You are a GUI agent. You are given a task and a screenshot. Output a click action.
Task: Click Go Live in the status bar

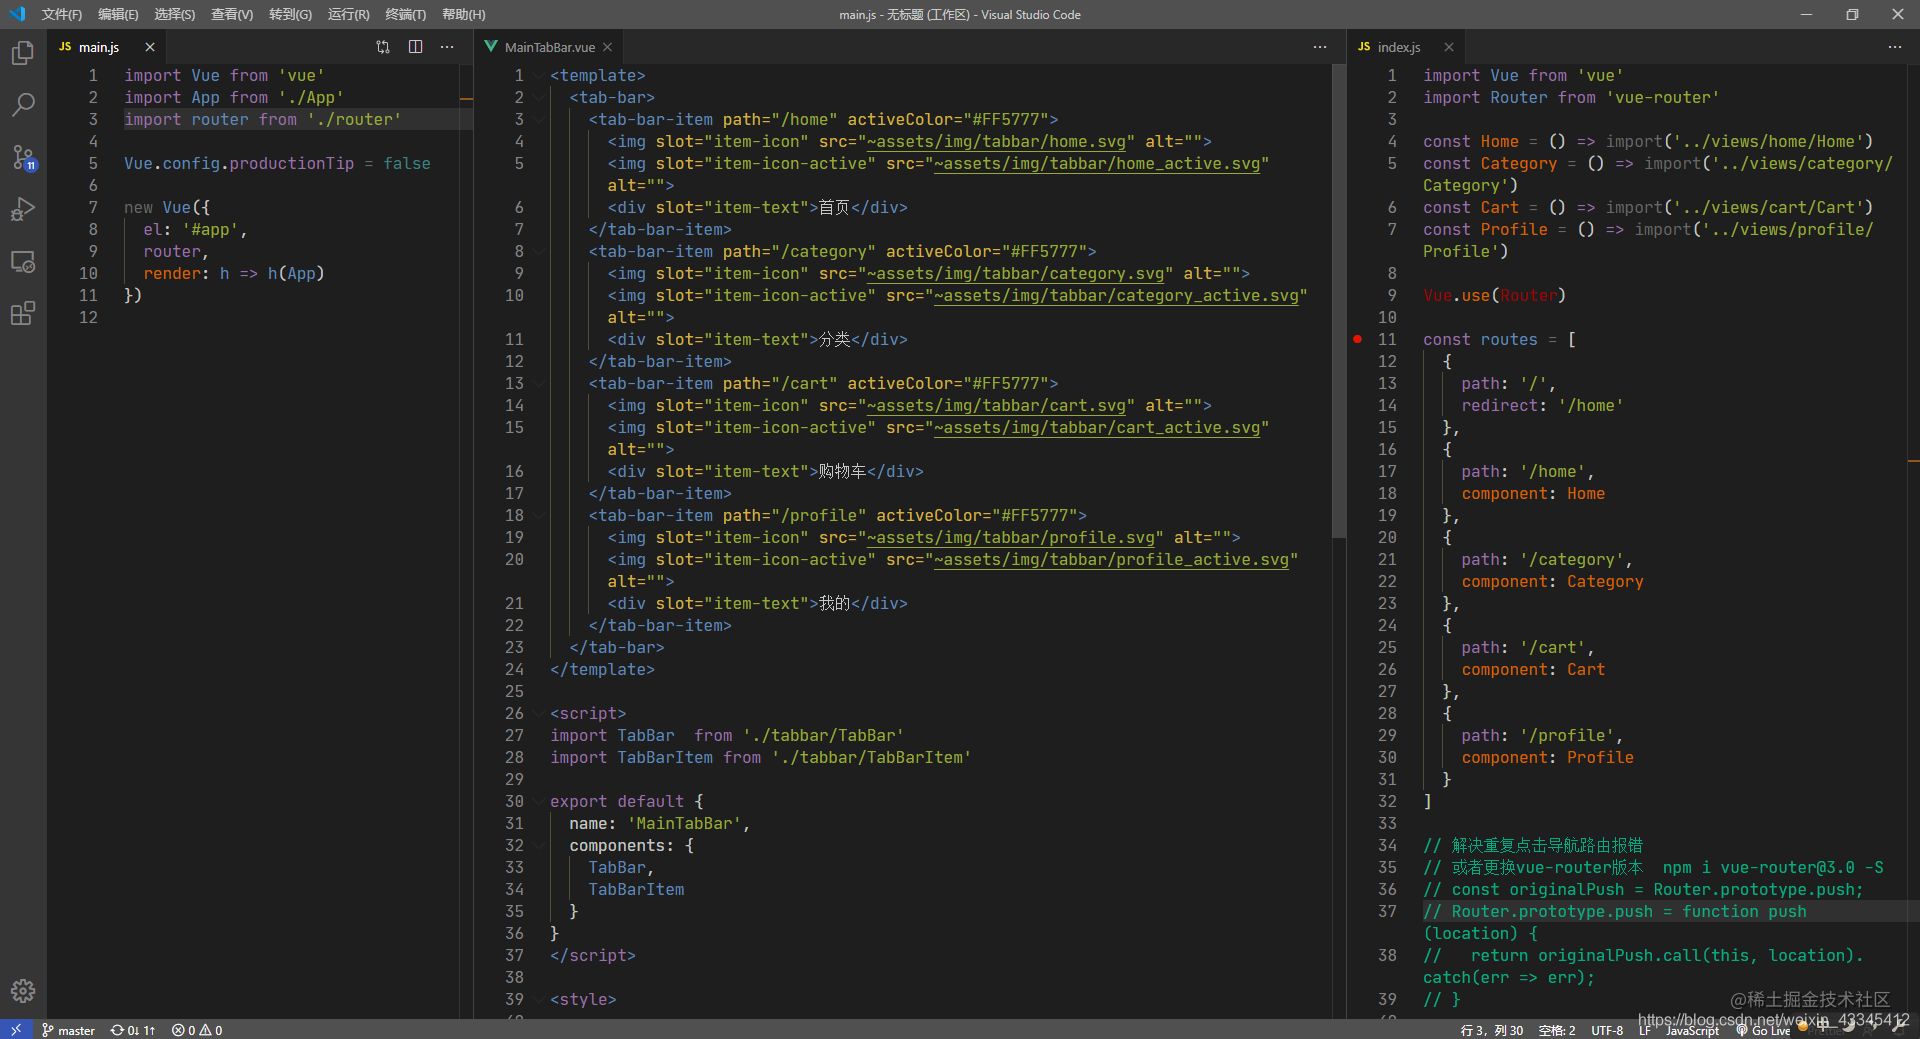pyautogui.click(x=1764, y=1030)
